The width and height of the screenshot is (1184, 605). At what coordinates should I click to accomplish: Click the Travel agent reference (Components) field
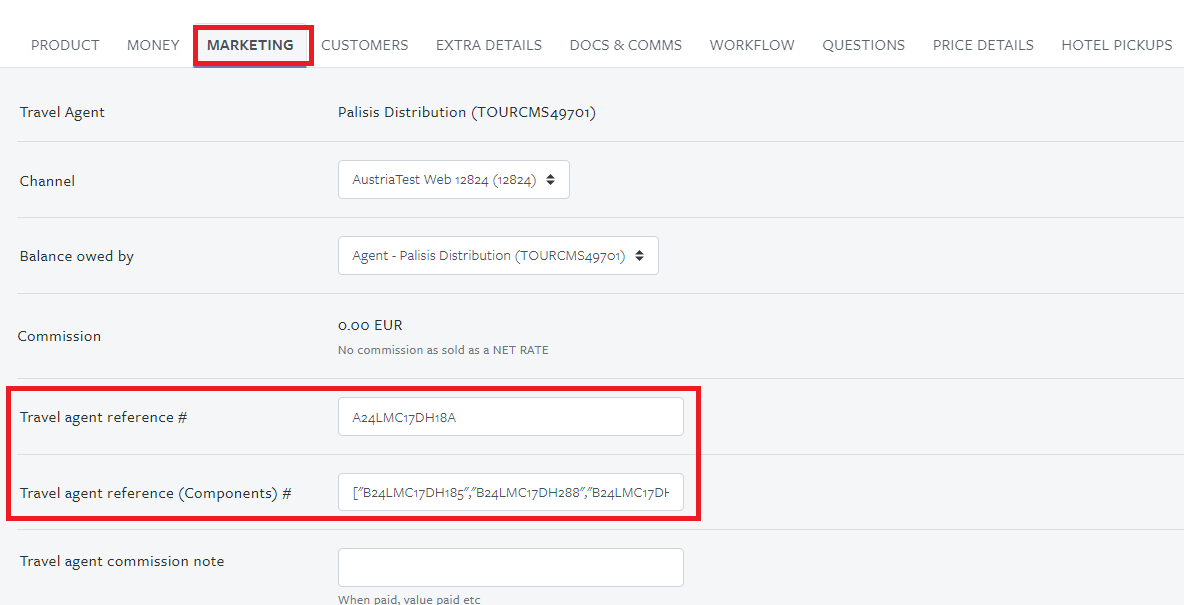[x=510, y=492]
